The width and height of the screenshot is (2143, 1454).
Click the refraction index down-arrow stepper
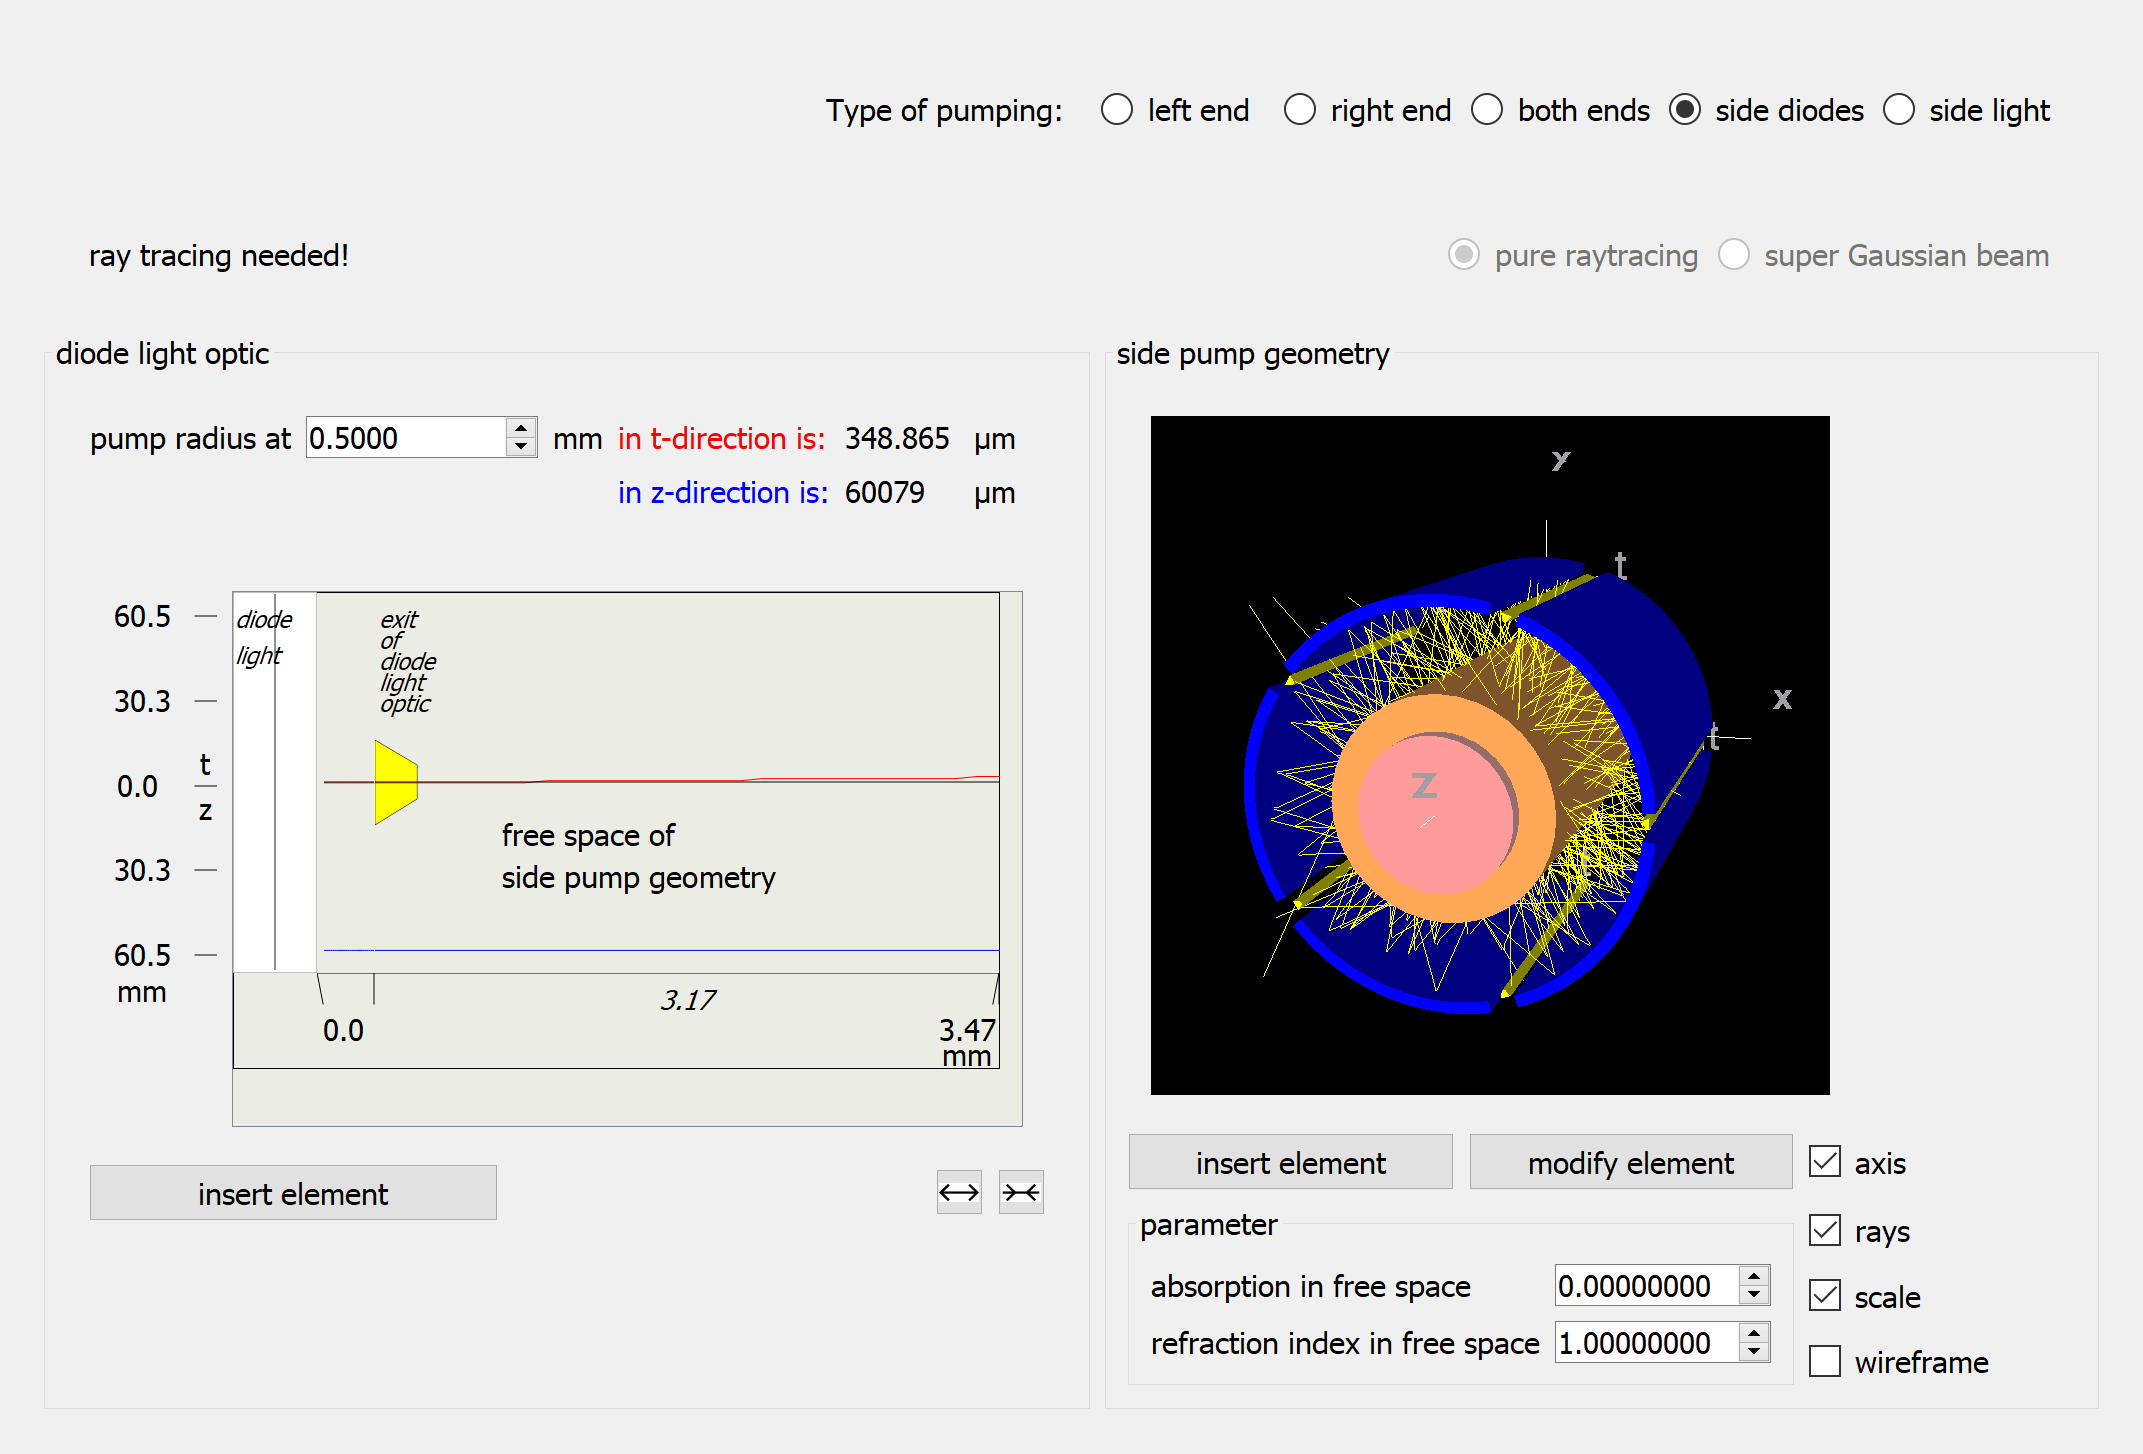click(x=1752, y=1352)
